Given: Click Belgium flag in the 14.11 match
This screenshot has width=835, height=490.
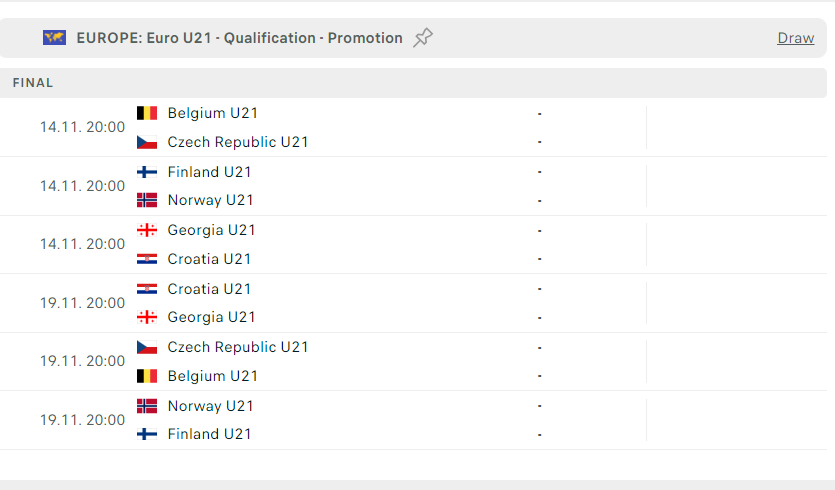Looking at the screenshot, I should pos(147,113).
